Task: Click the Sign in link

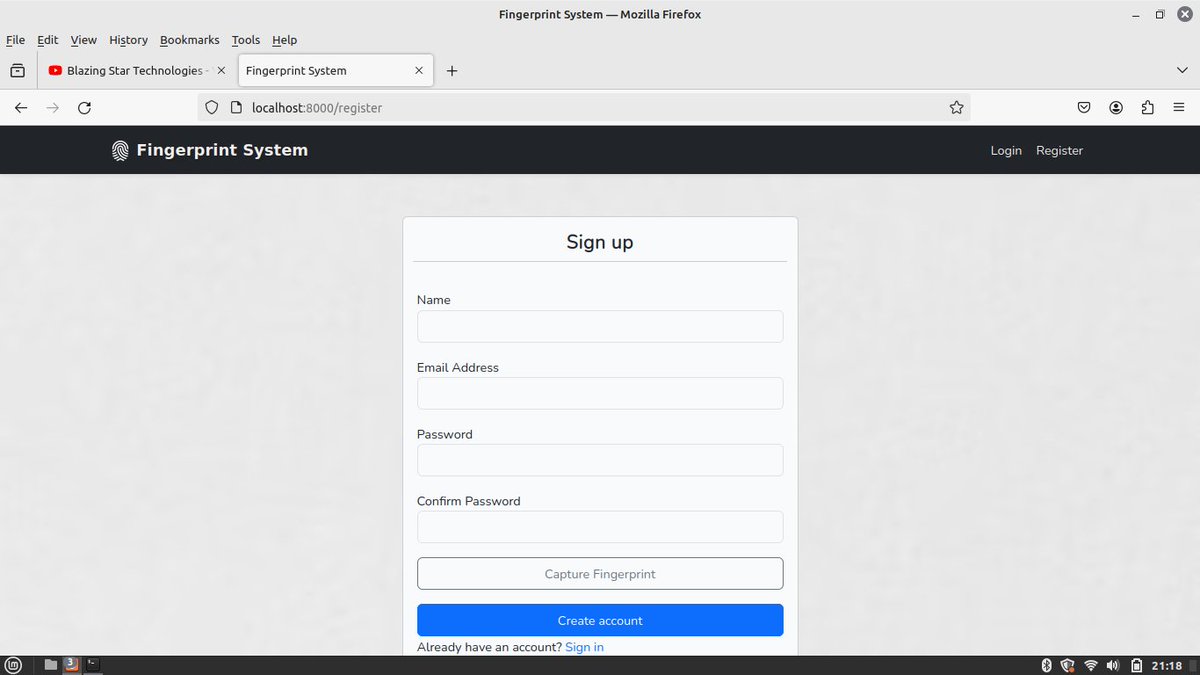Action: 584,647
